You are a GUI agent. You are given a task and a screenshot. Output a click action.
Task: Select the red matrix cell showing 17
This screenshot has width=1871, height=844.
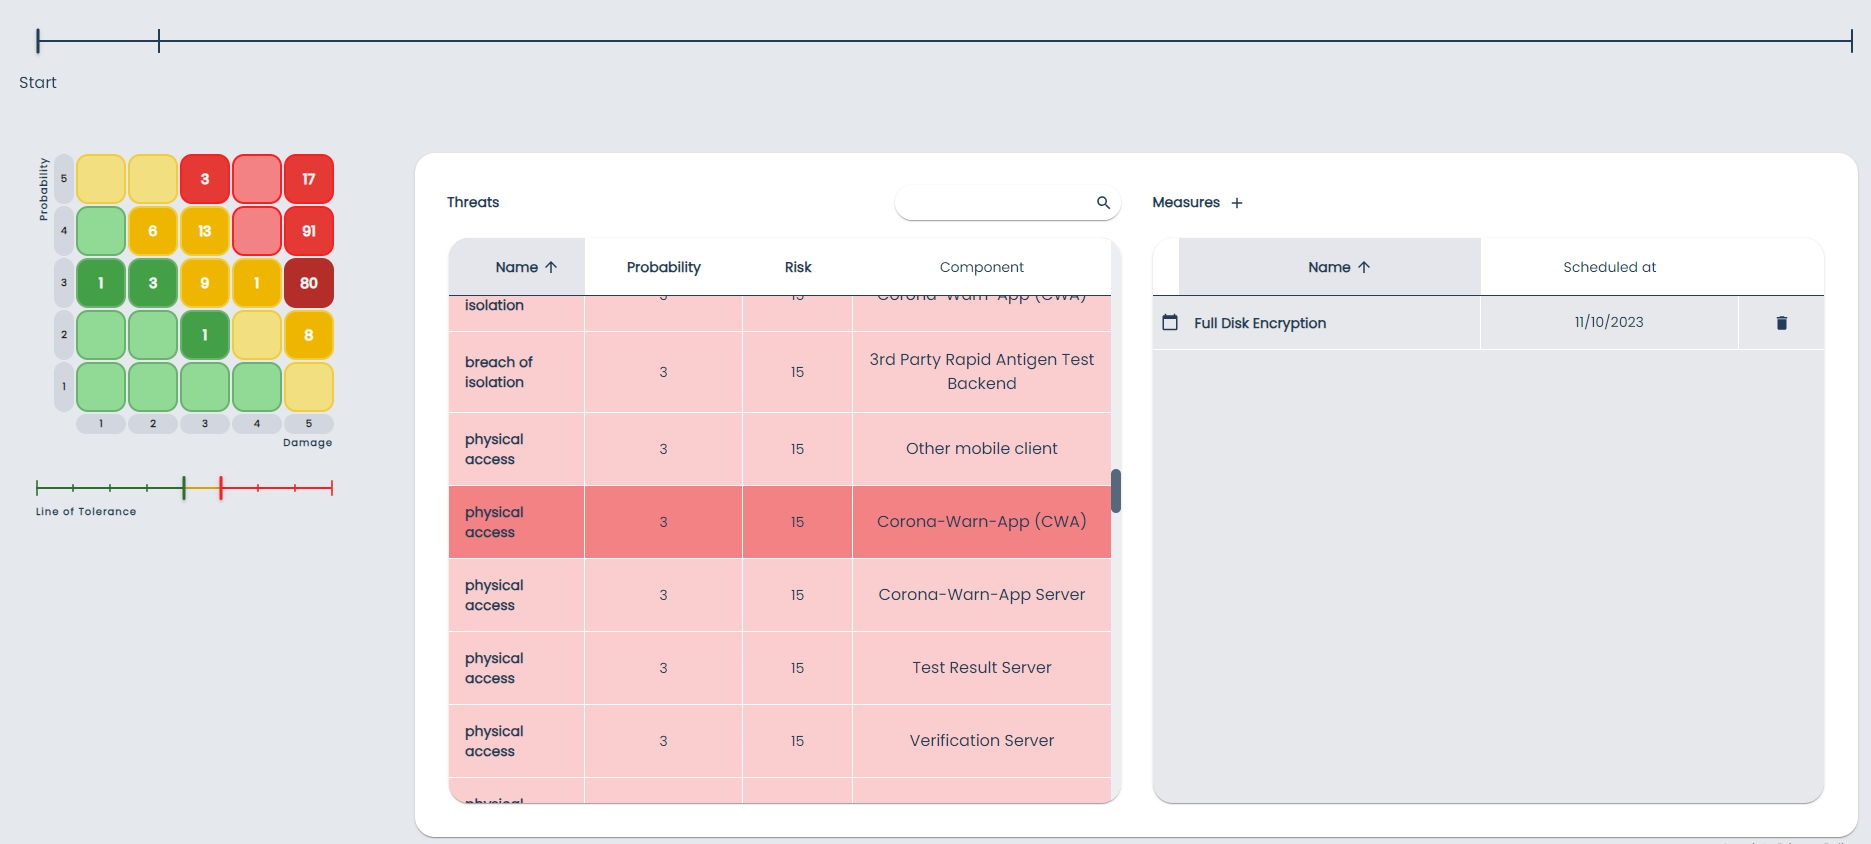(309, 179)
